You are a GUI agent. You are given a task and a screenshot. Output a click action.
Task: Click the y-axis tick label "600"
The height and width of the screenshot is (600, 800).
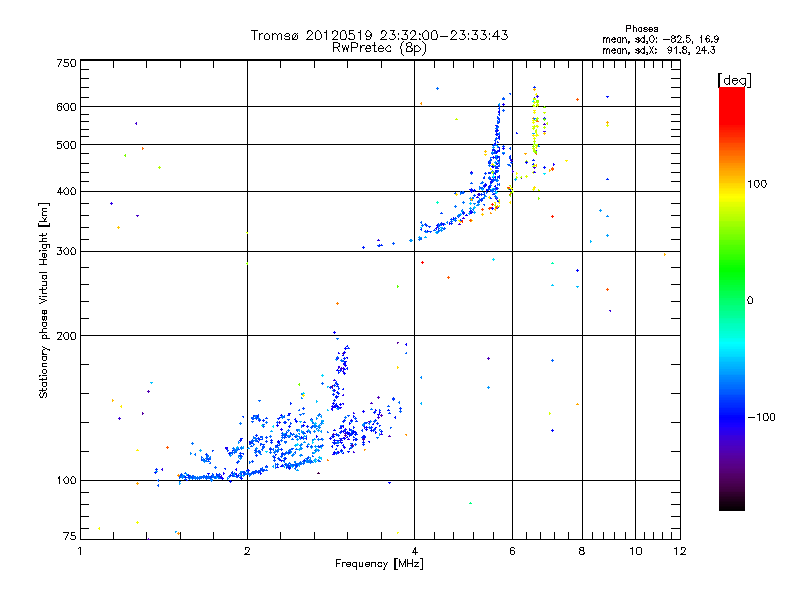point(66,107)
